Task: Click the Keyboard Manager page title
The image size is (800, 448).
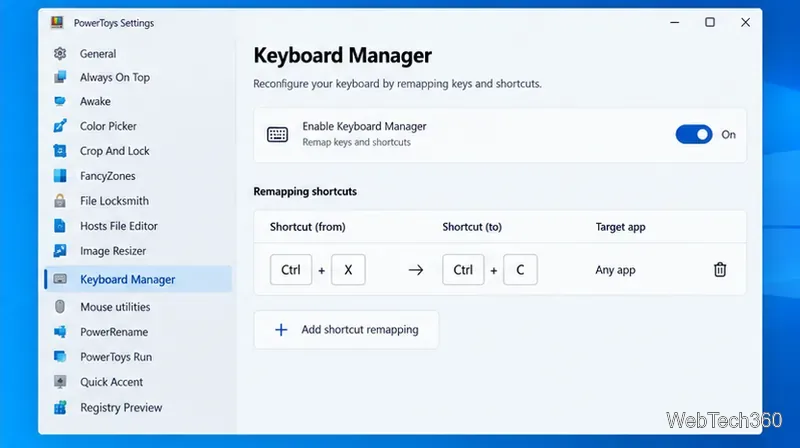Action: pyautogui.click(x=342, y=55)
